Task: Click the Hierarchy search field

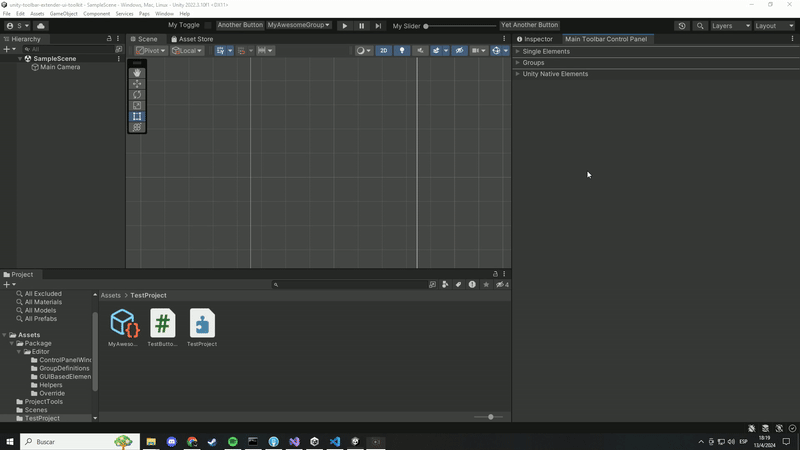Action: [x=68, y=49]
